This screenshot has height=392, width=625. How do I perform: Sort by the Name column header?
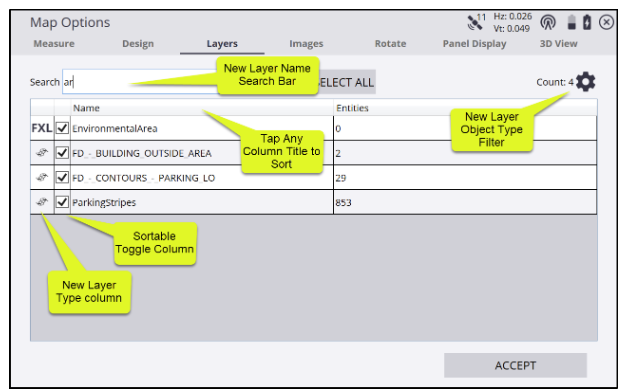click(202, 108)
